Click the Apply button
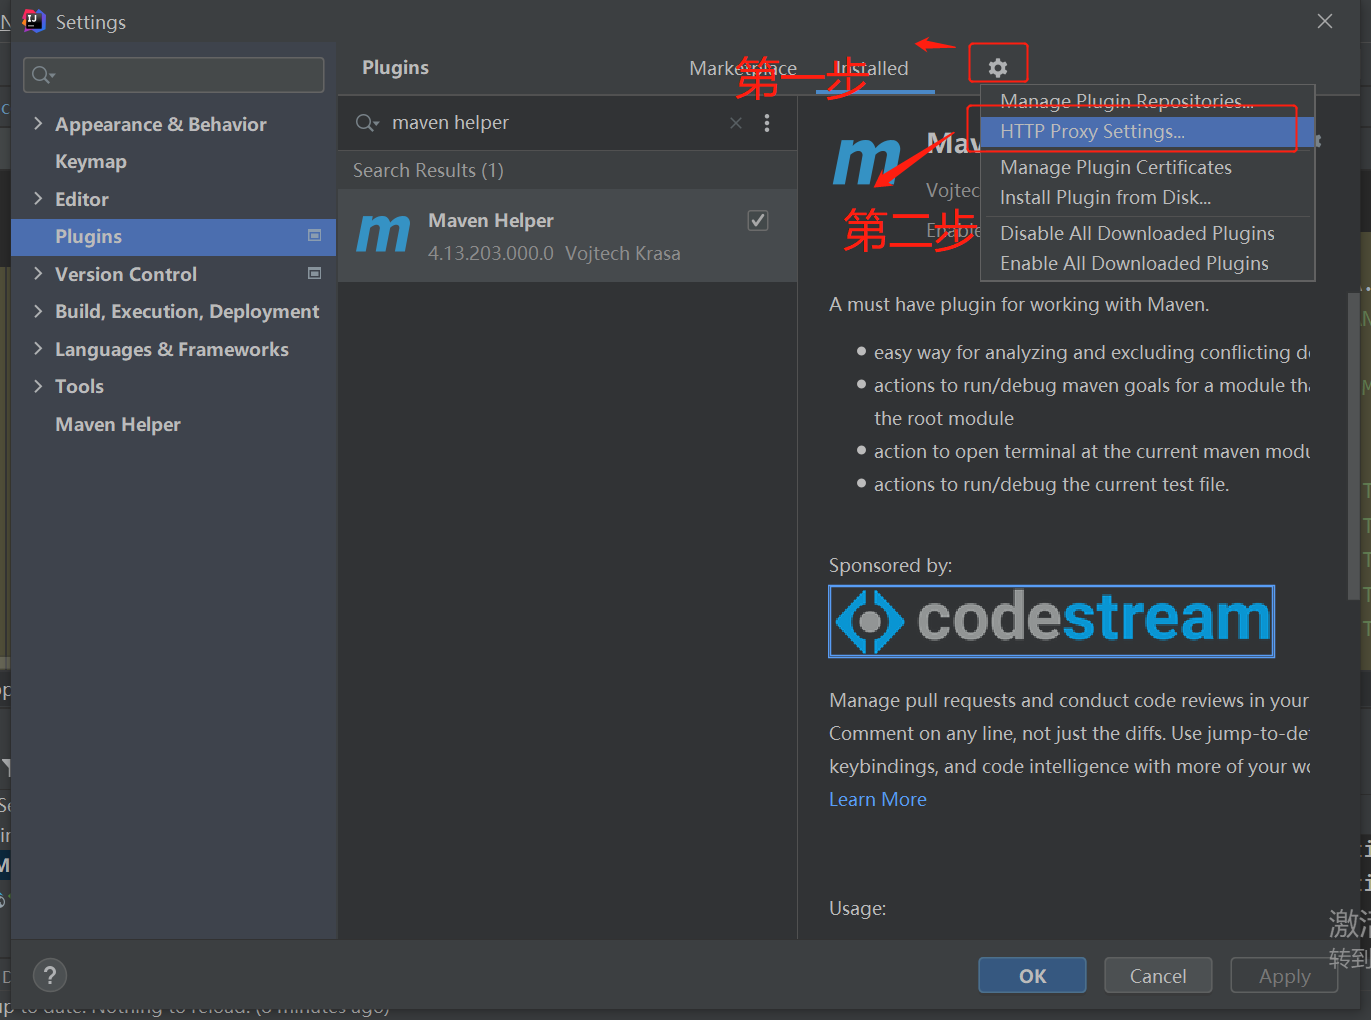This screenshot has height=1020, width=1371. 1284,976
